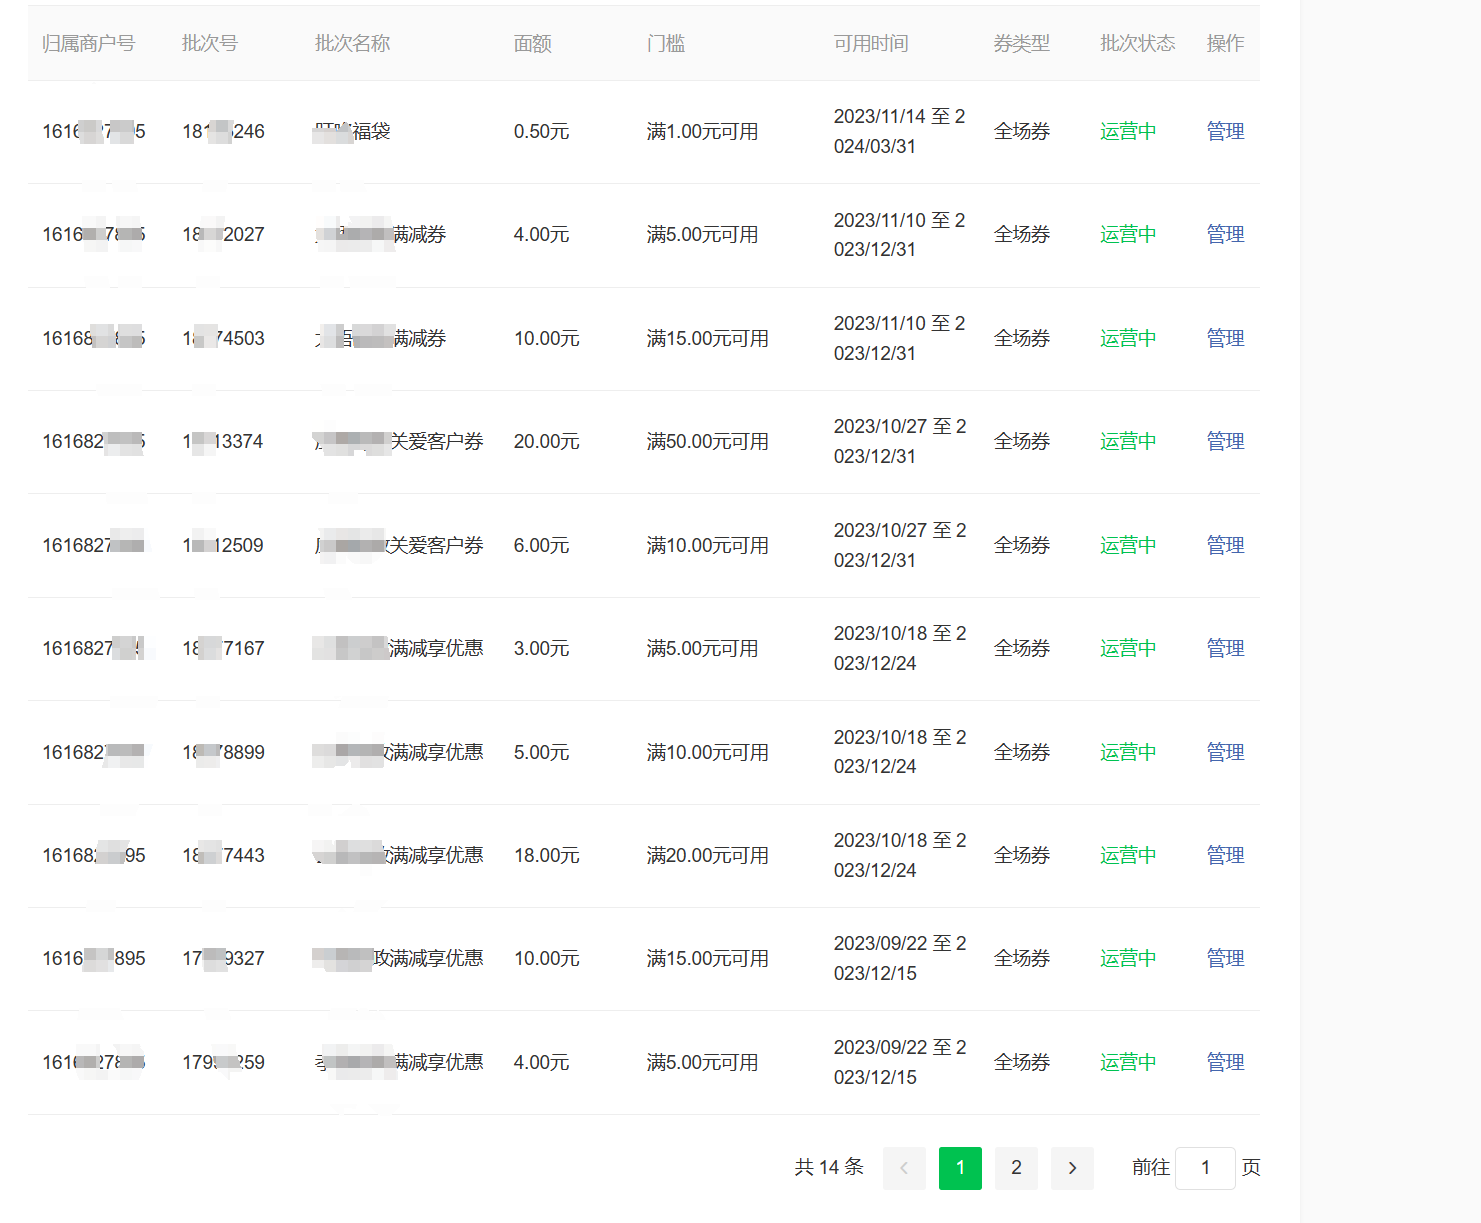This screenshot has width=1481, height=1223.
Task: Manage the batch ending in 9327
Action: [x=1225, y=958]
